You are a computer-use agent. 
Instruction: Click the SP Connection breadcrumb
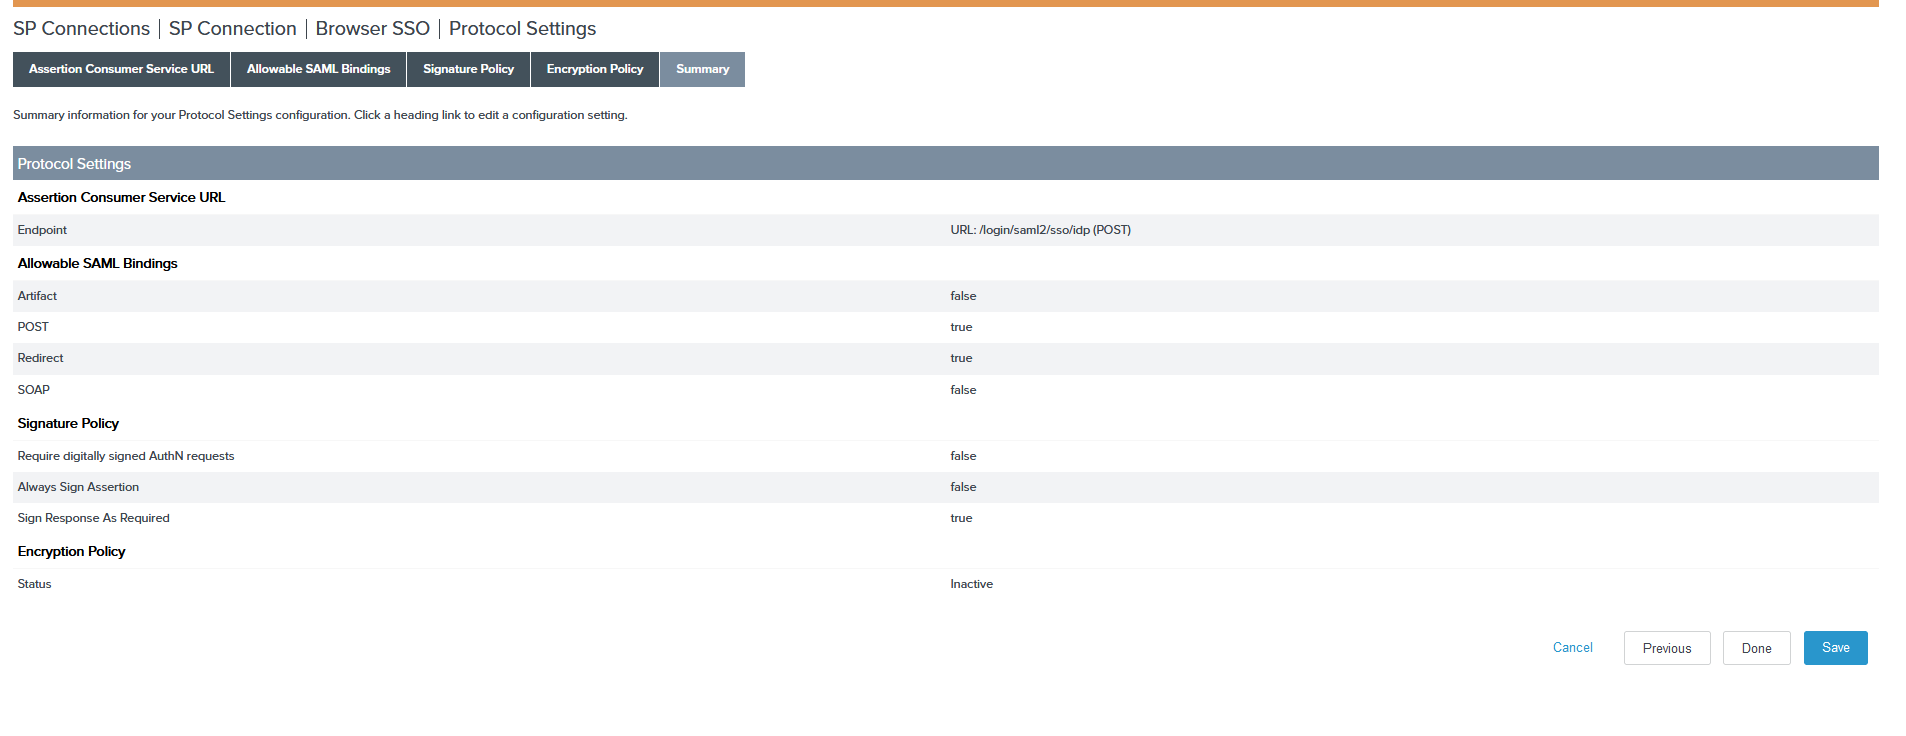[x=233, y=29]
